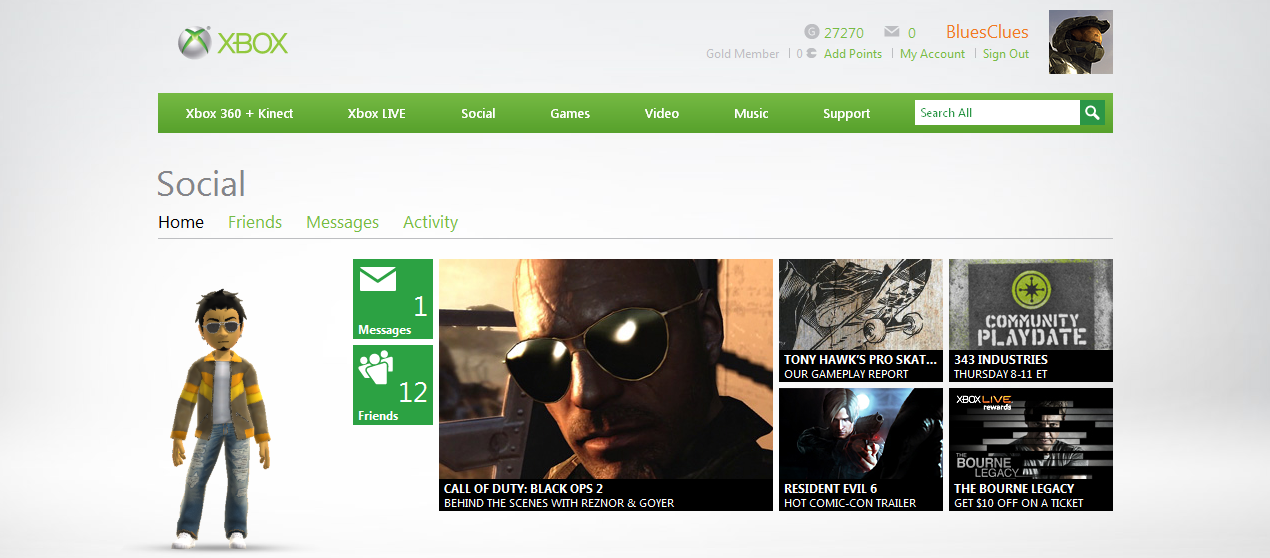Image resolution: width=1270 pixels, height=558 pixels.
Task: Click the Search All field
Action: (x=997, y=113)
